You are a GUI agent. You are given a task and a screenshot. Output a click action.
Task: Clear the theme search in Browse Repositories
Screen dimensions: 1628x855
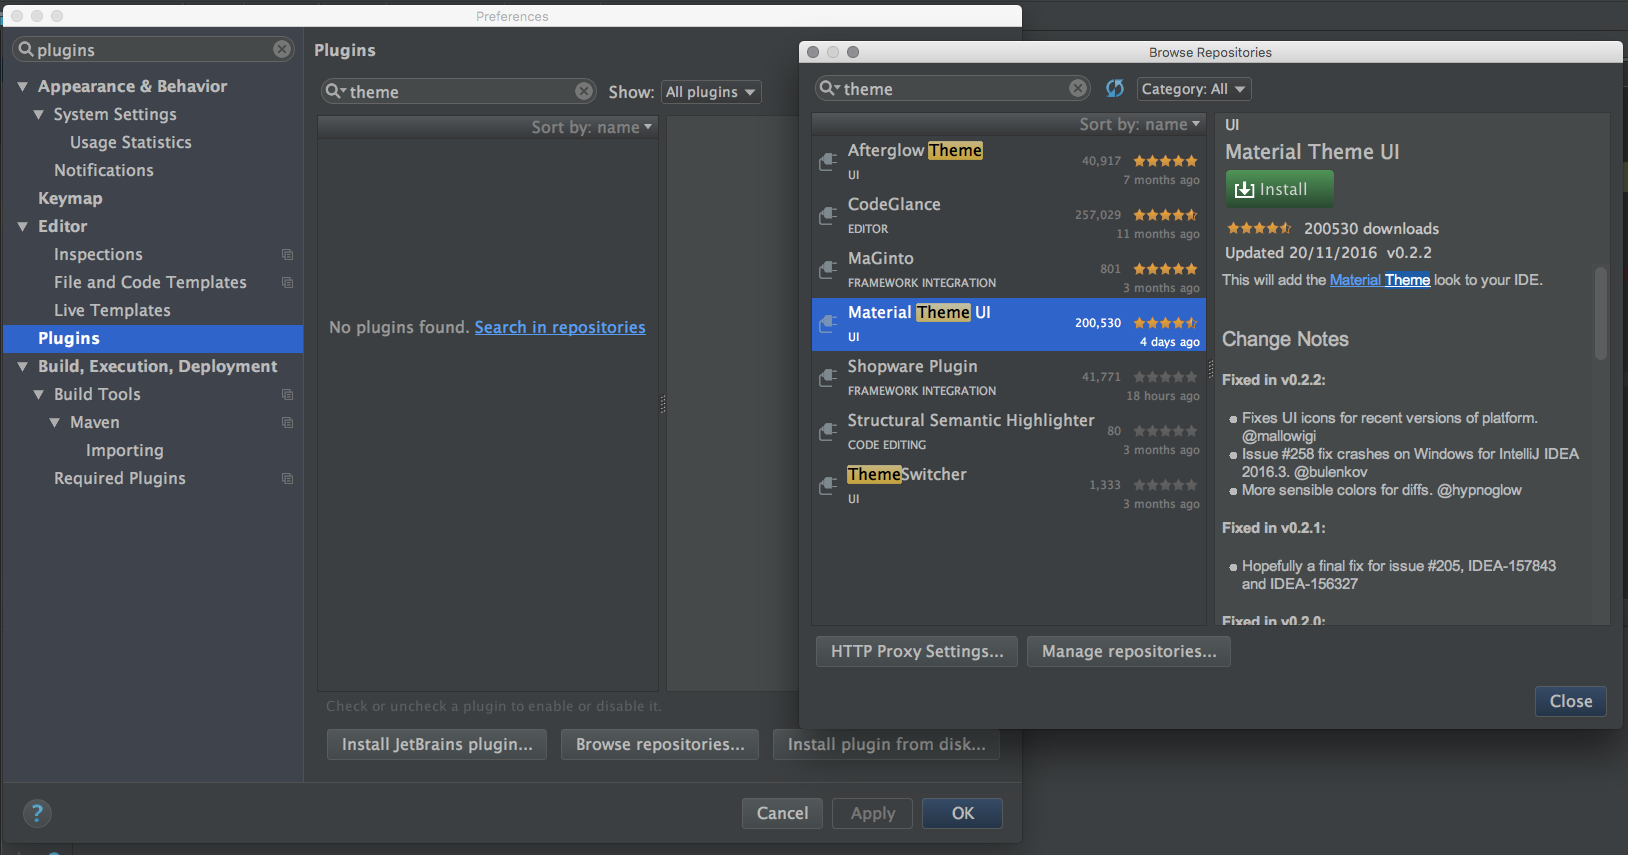coord(1078,88)
